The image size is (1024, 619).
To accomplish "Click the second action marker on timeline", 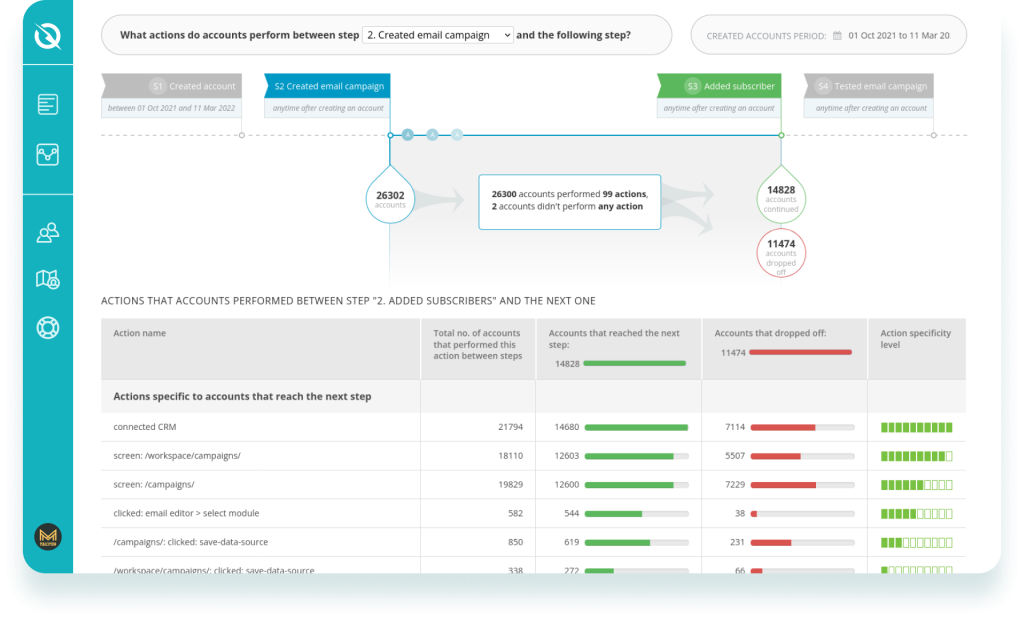I will point(432,135).
